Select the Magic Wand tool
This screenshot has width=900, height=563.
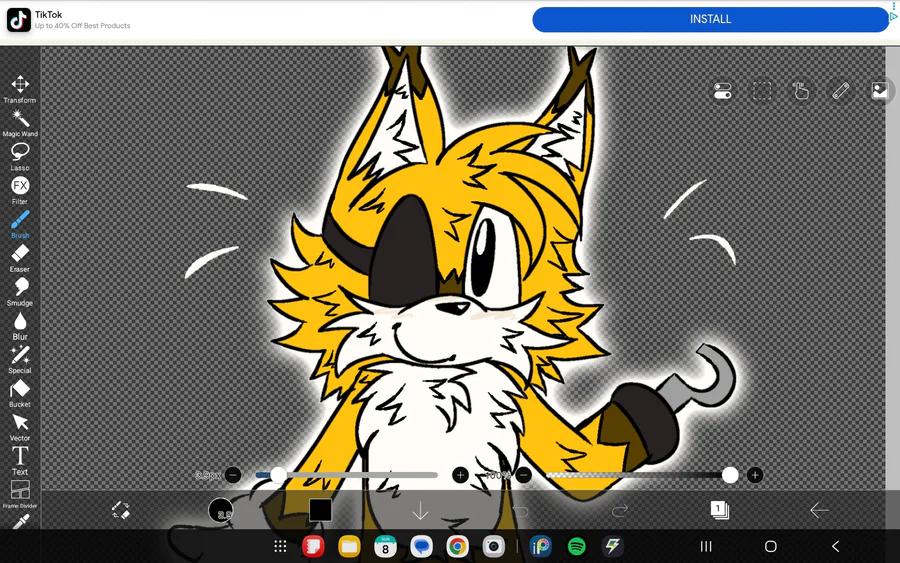click(20, 123)
